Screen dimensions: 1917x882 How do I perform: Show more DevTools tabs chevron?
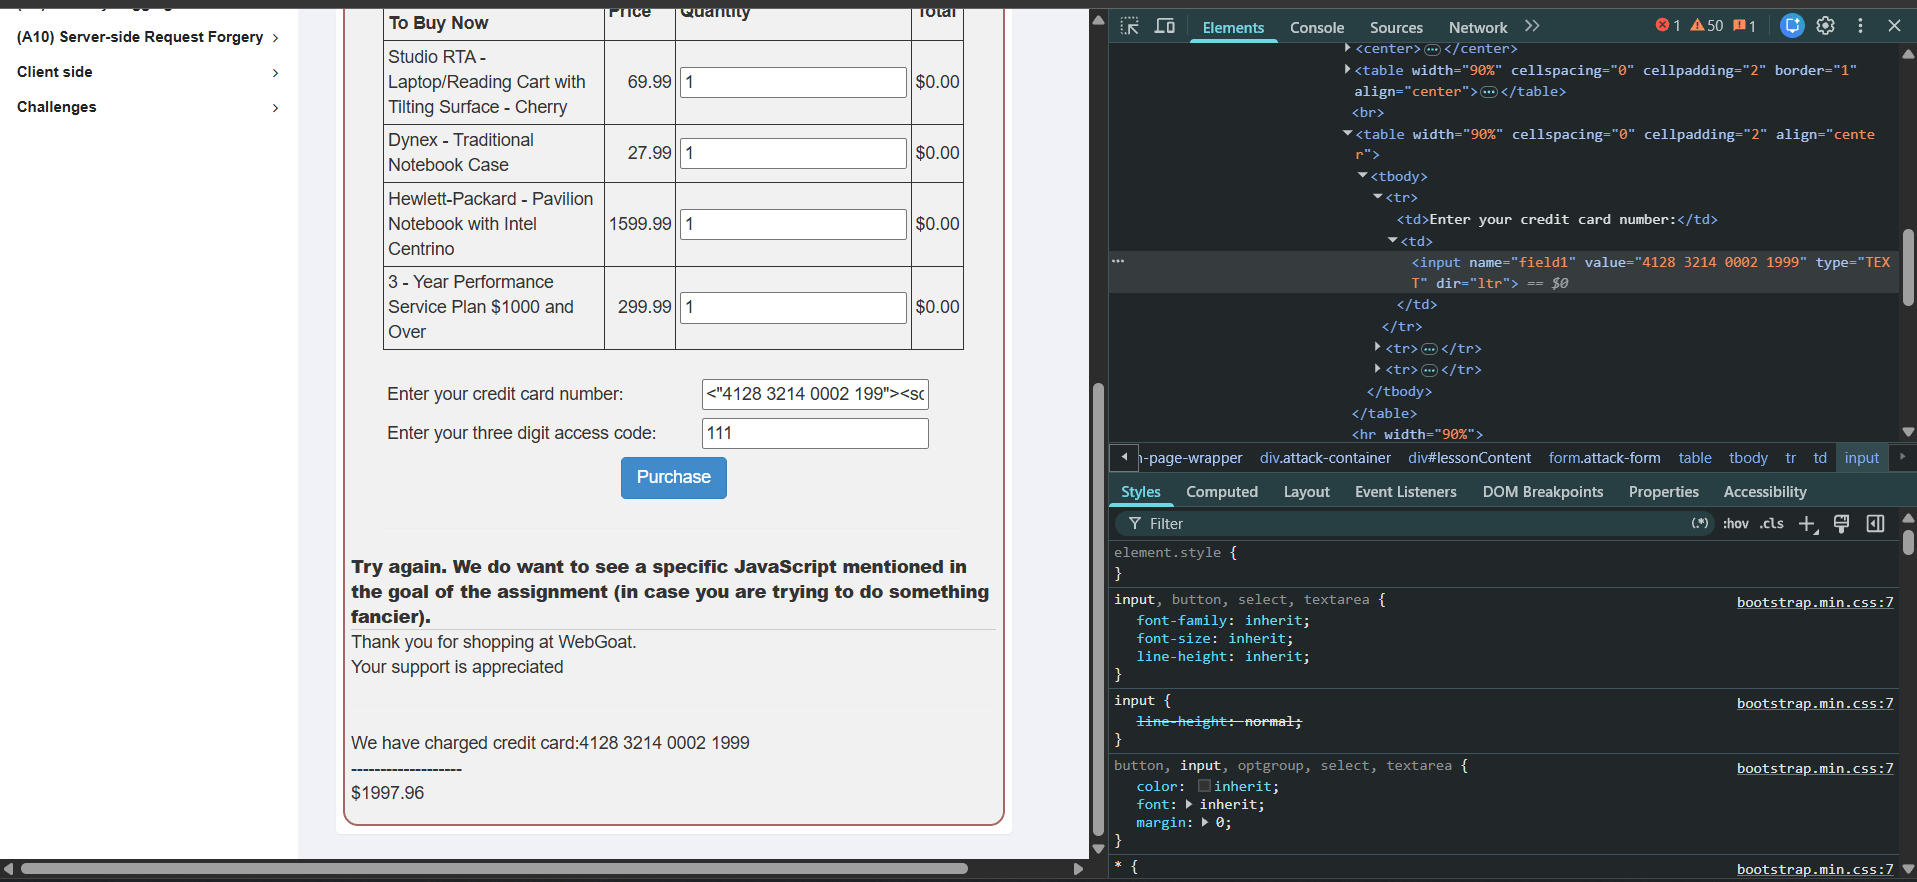click(1532, 26)
